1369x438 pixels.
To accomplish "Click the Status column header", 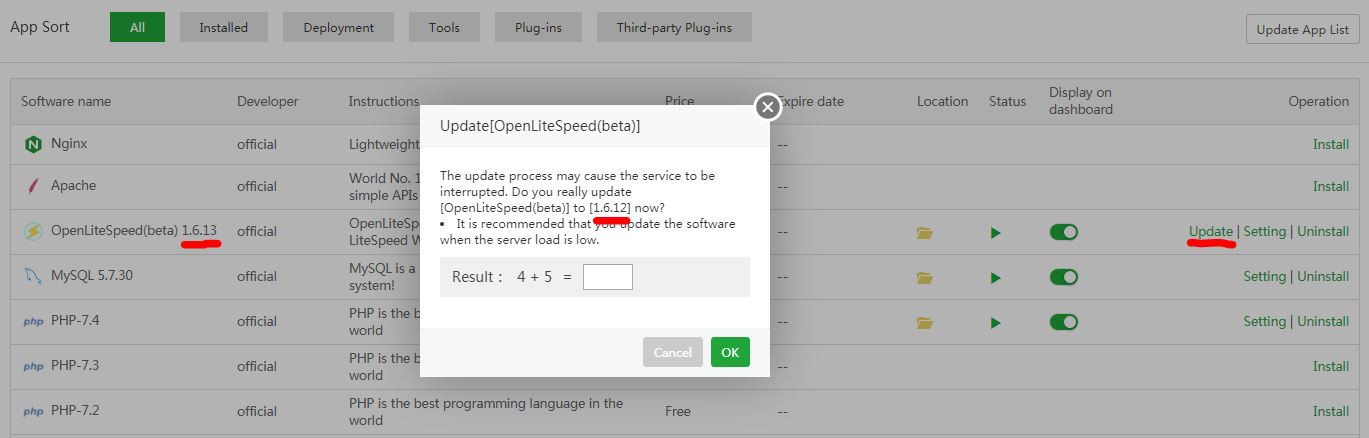I will [x=1008, y=101].
